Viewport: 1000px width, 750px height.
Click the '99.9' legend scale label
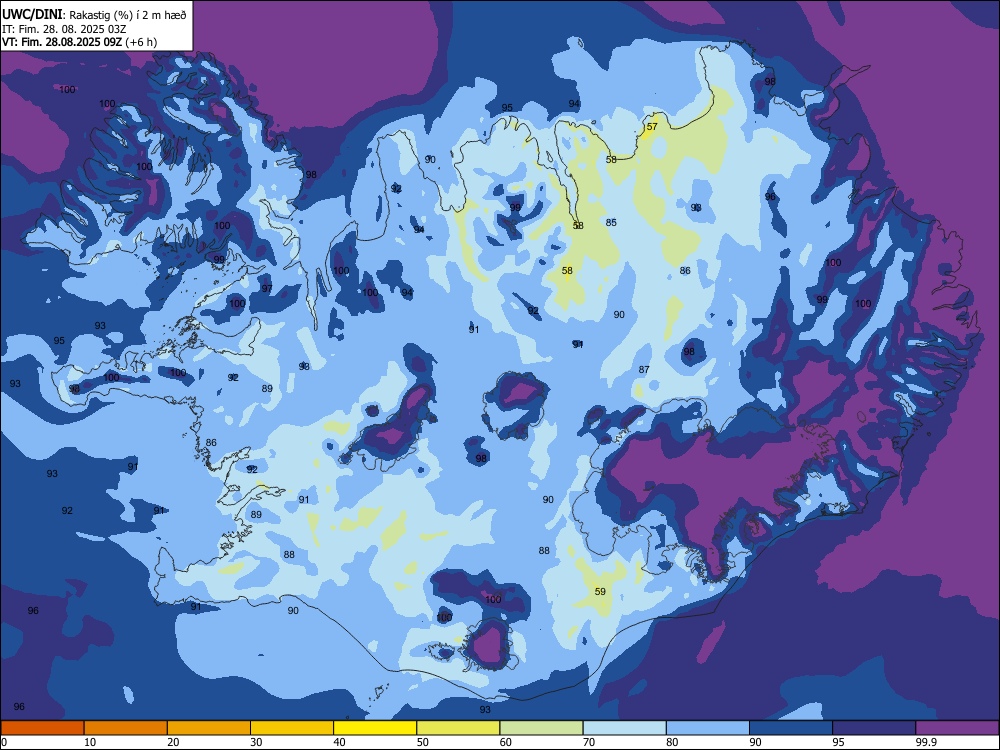tap(926, 742)
